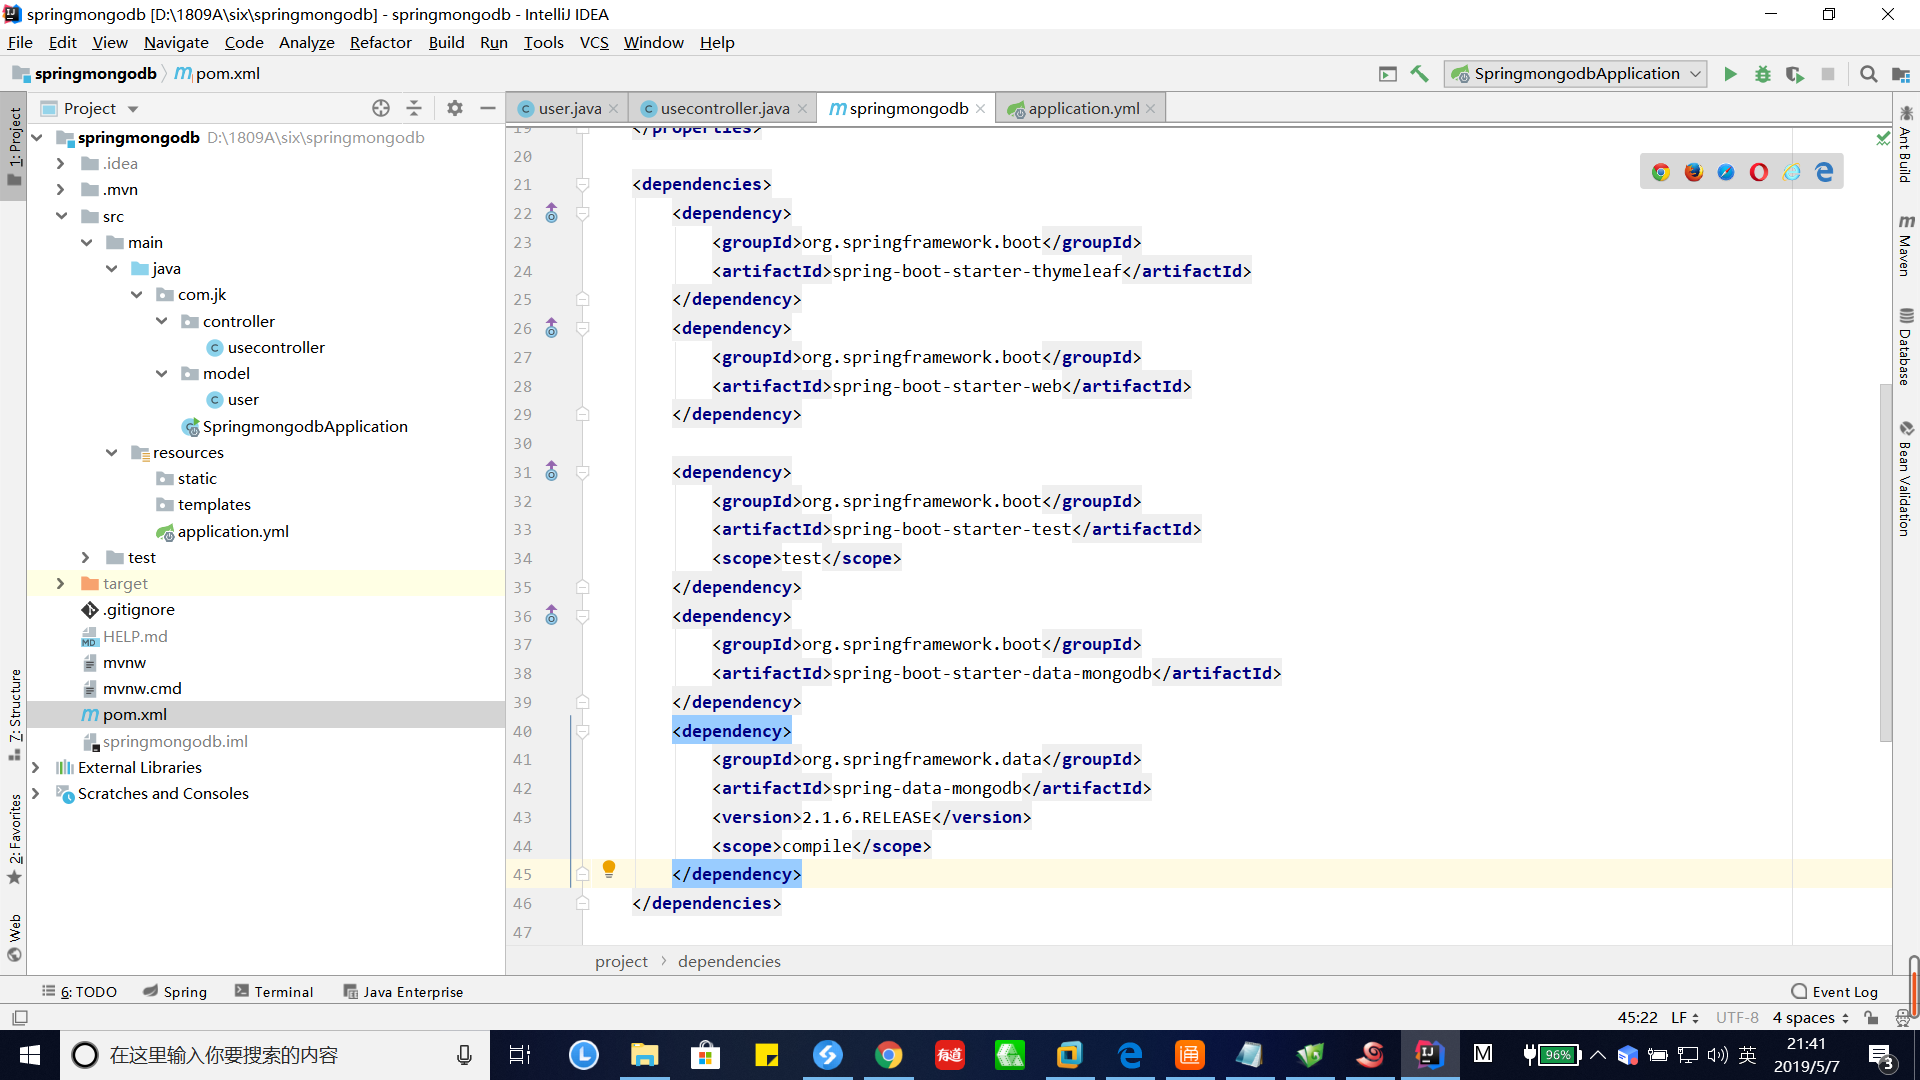1920x1080 pixels.
Task: Expand External Libraries node
Action: click(36, 767)
